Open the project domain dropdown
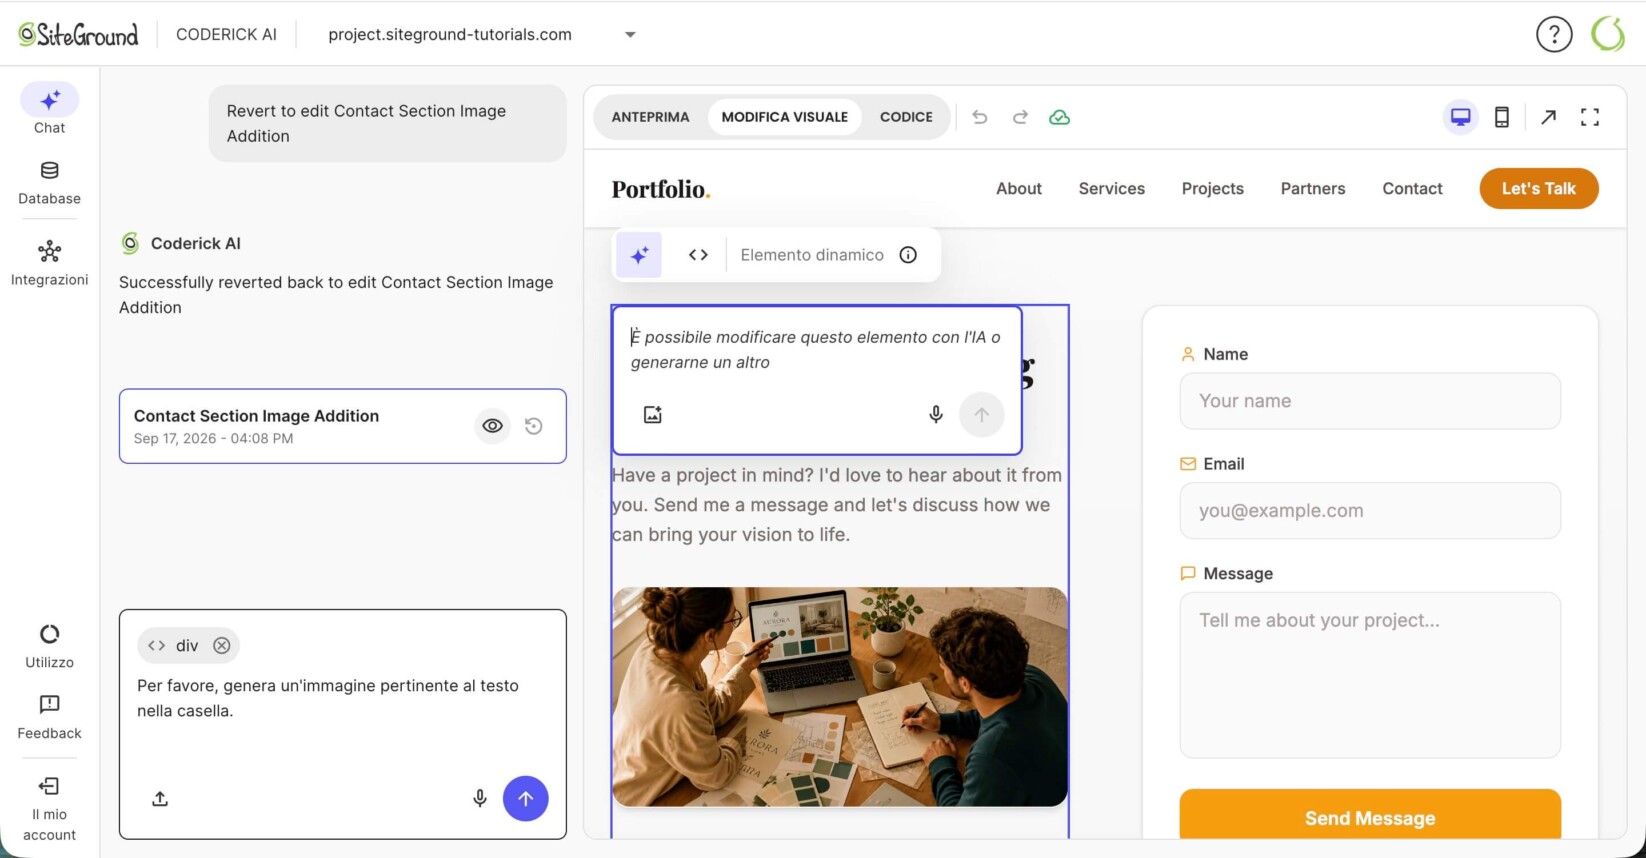This screenshot has width=1646, height=858. (483, 34)
